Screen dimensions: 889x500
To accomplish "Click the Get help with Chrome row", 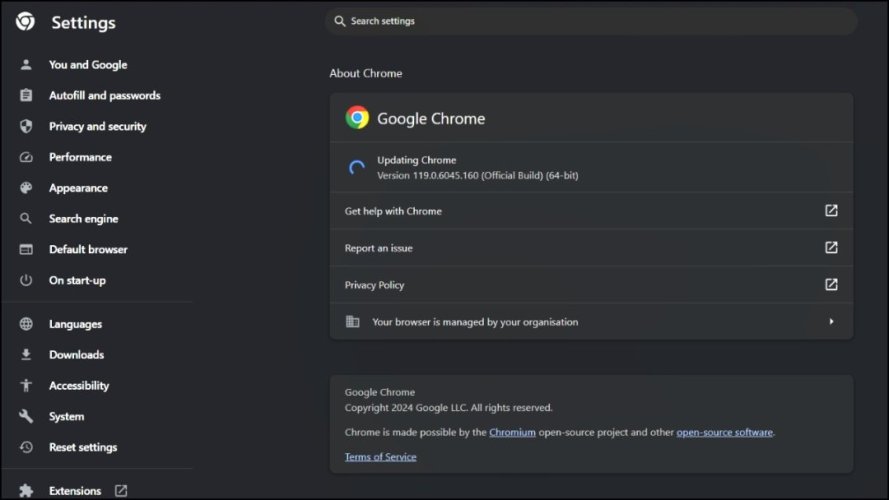I will click(x=591, y=211).
